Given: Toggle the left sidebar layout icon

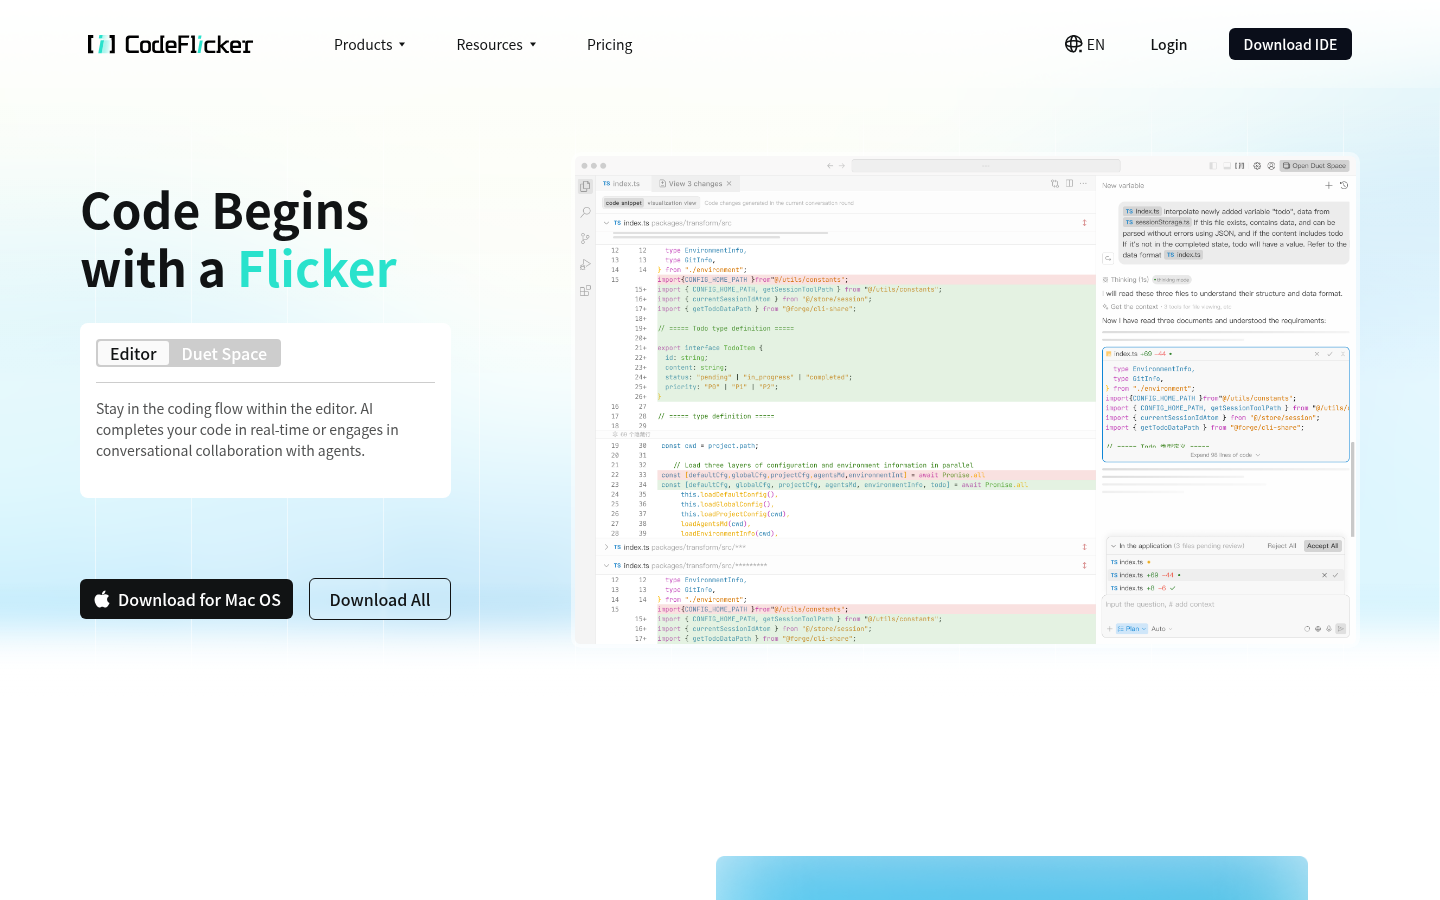Looking at the screenshot, I should [x=1213, y=166].
